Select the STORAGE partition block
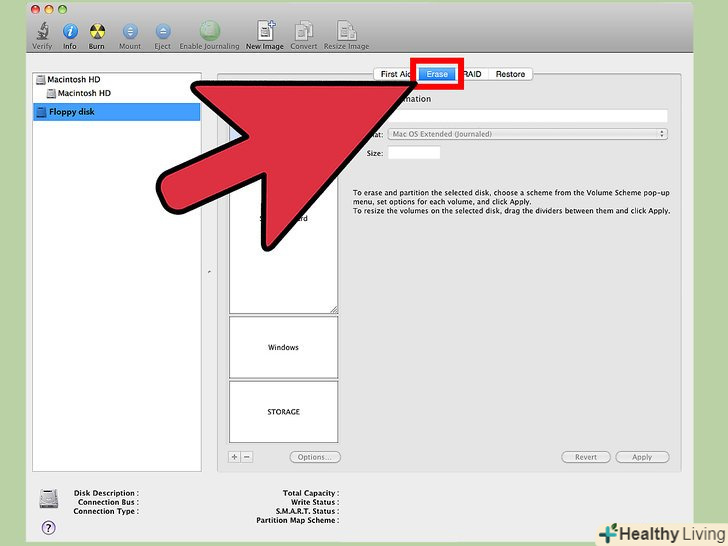The width and height of the screenshot is (728, 546). (284, 412)
